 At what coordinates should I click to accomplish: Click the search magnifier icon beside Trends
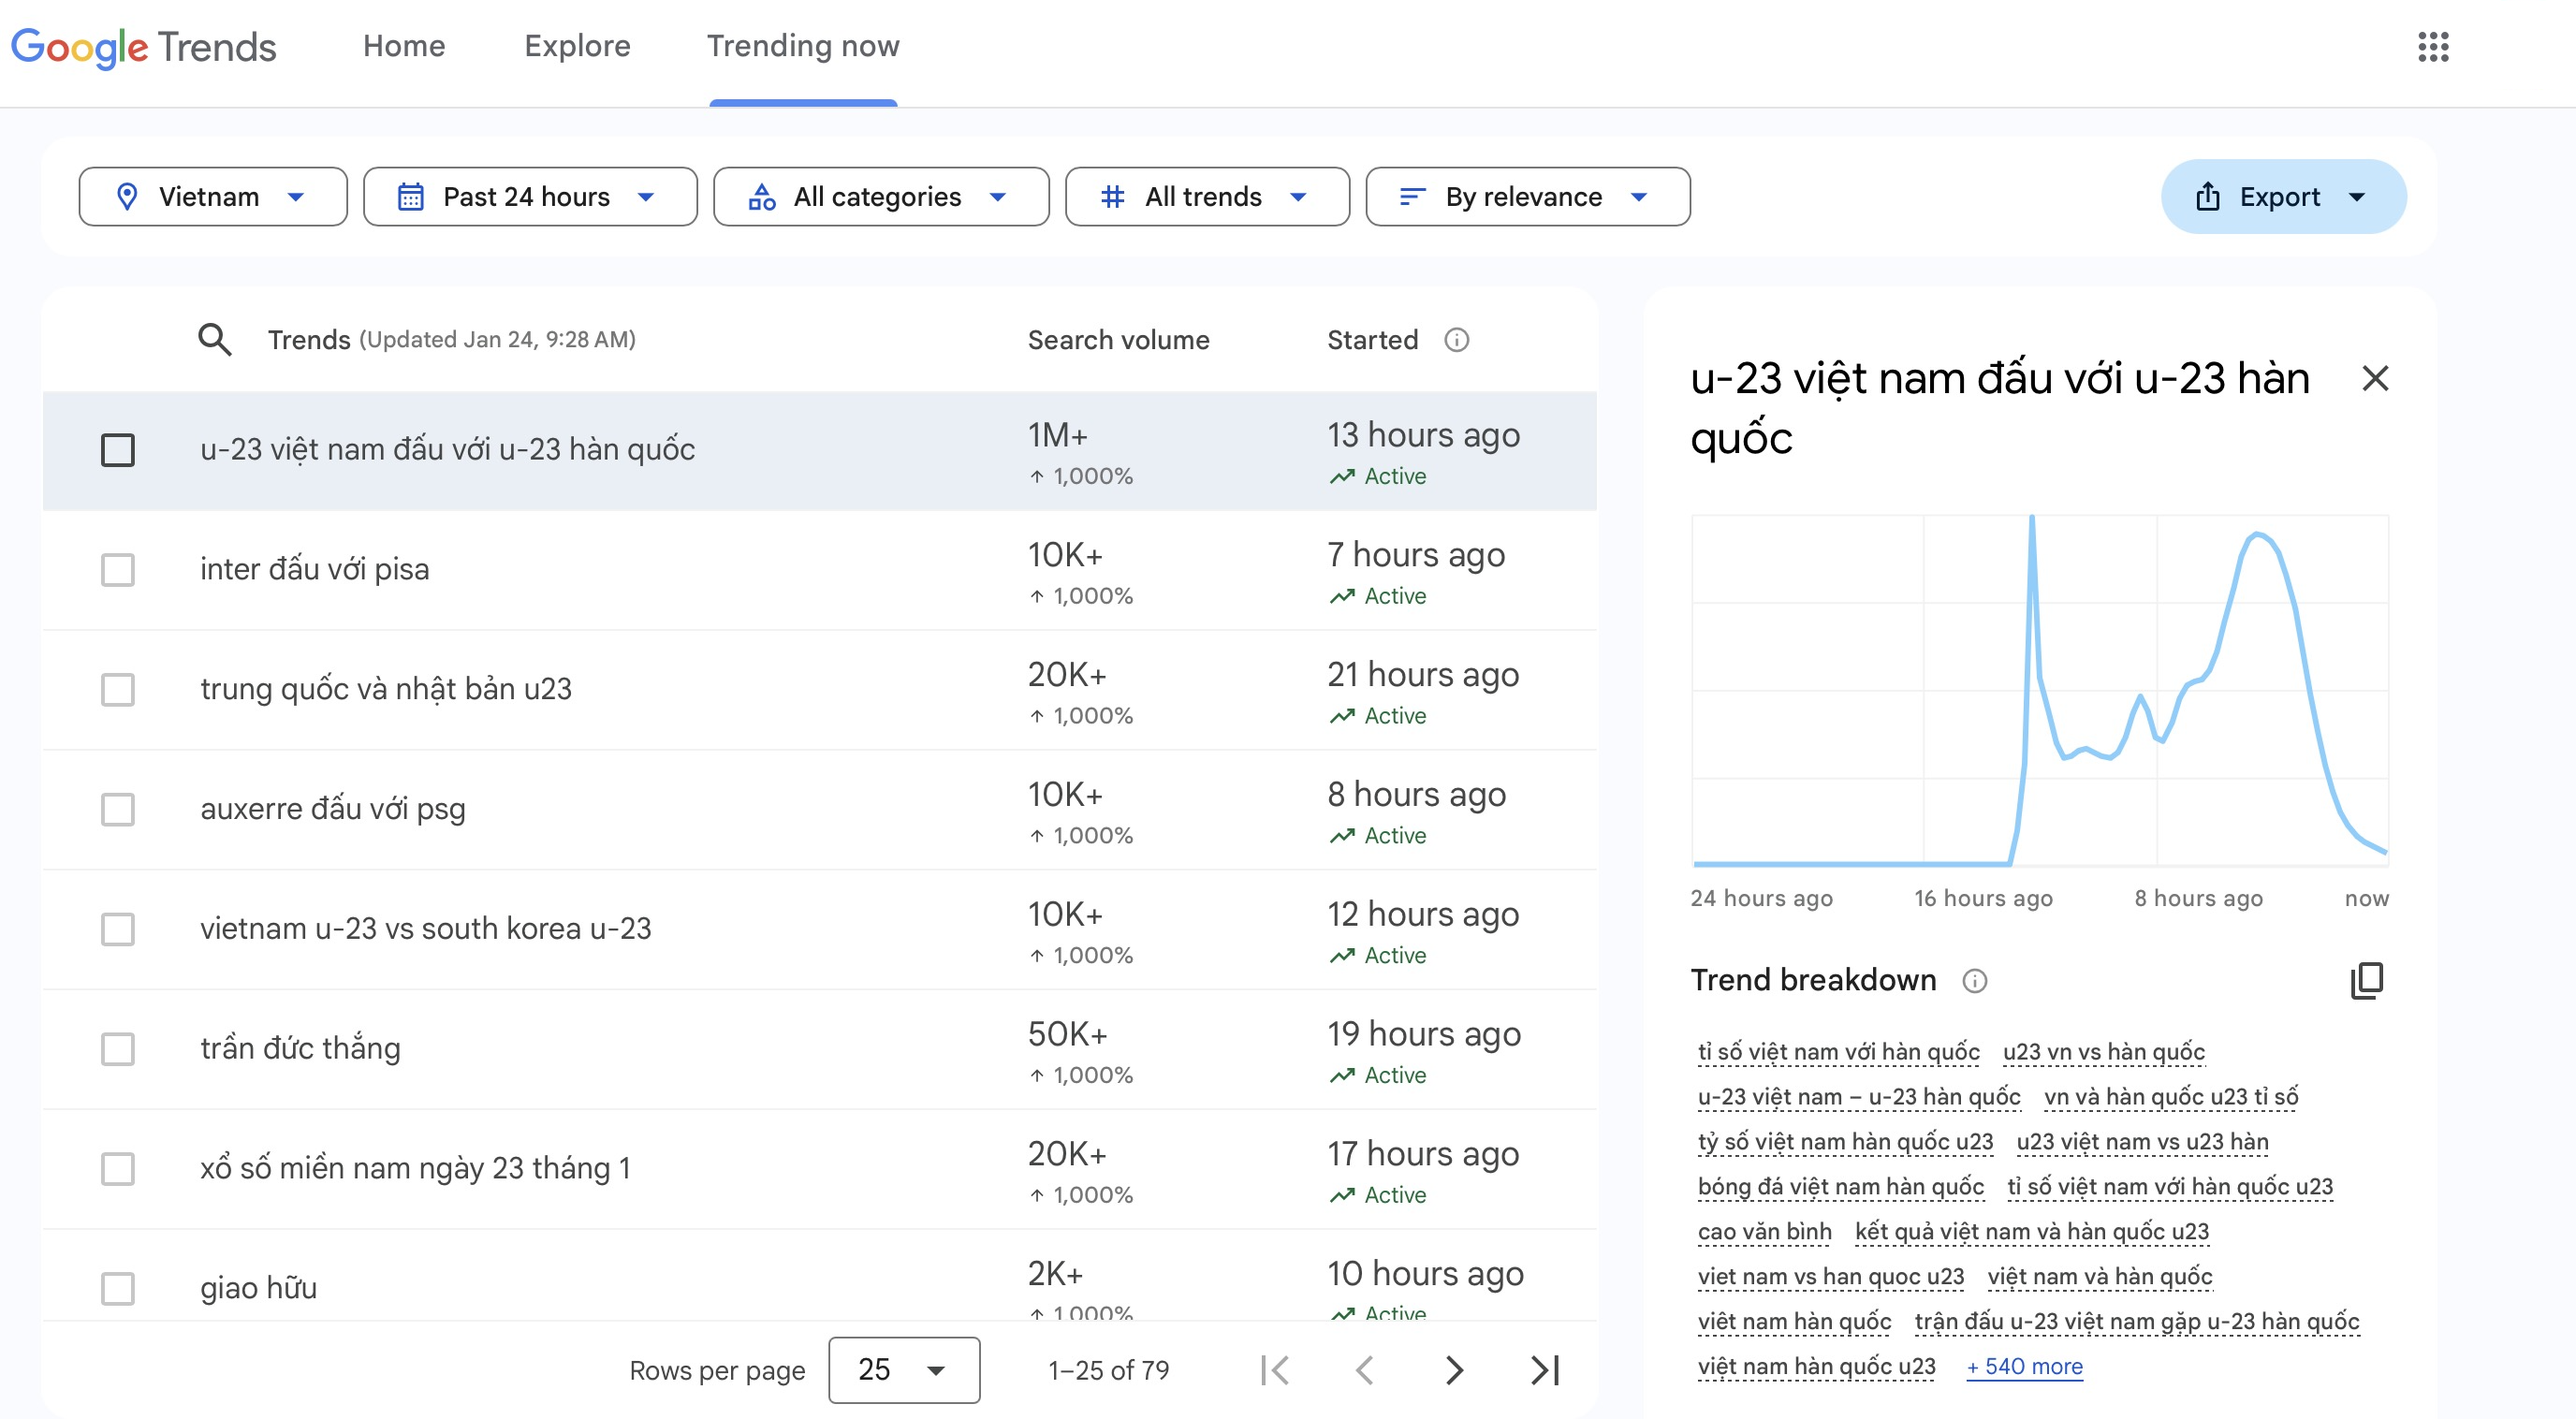[214, 340]
